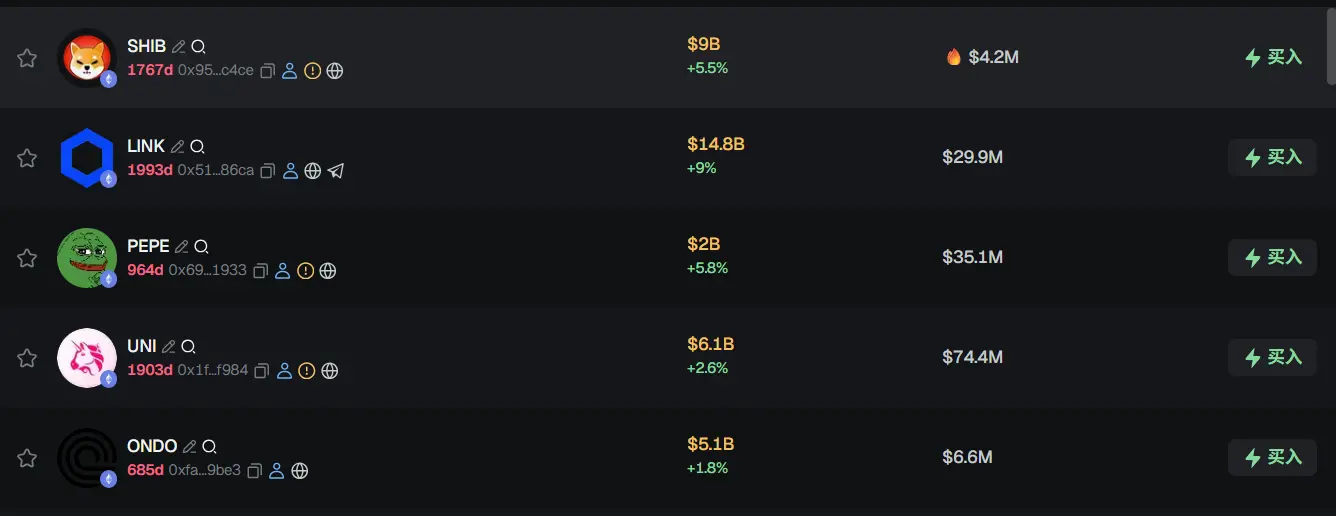The image size is (1336, 516).
Task: Copy the UNI contract address
Action: [262, 371]
